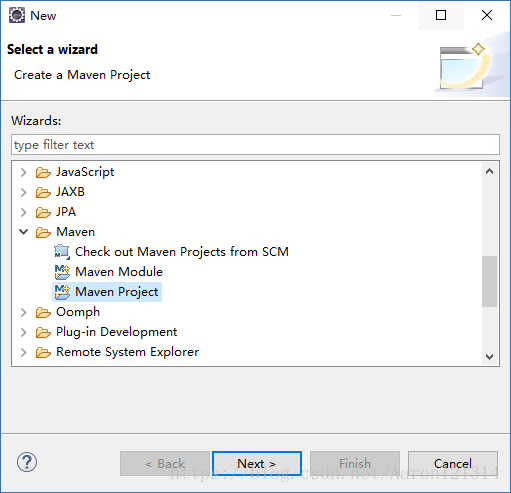Click the Cancel button
Screen dimensions: 511x493
click(x=453, y=463)
